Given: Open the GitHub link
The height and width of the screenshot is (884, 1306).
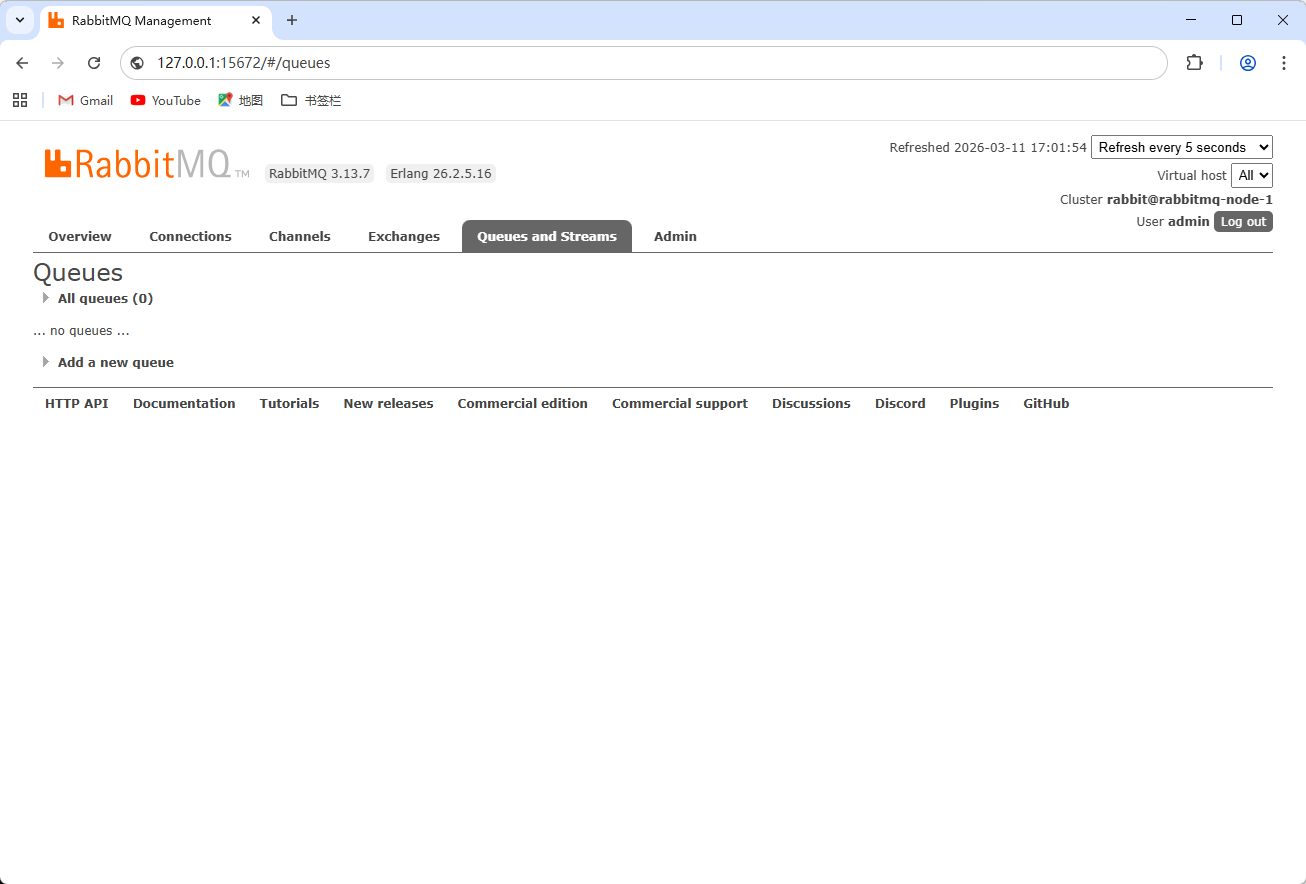Looking at the screenshot, I should [1046, 404].
